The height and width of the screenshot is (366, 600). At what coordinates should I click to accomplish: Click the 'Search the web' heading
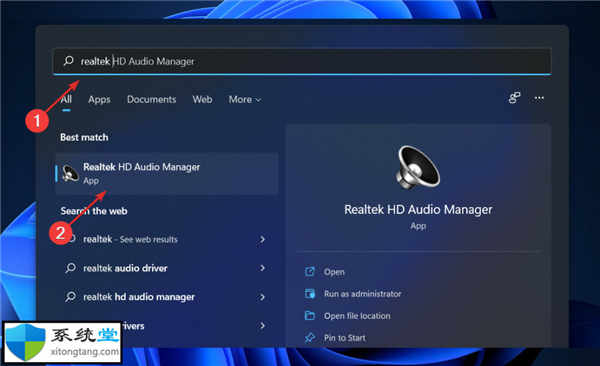coord(94,211)
